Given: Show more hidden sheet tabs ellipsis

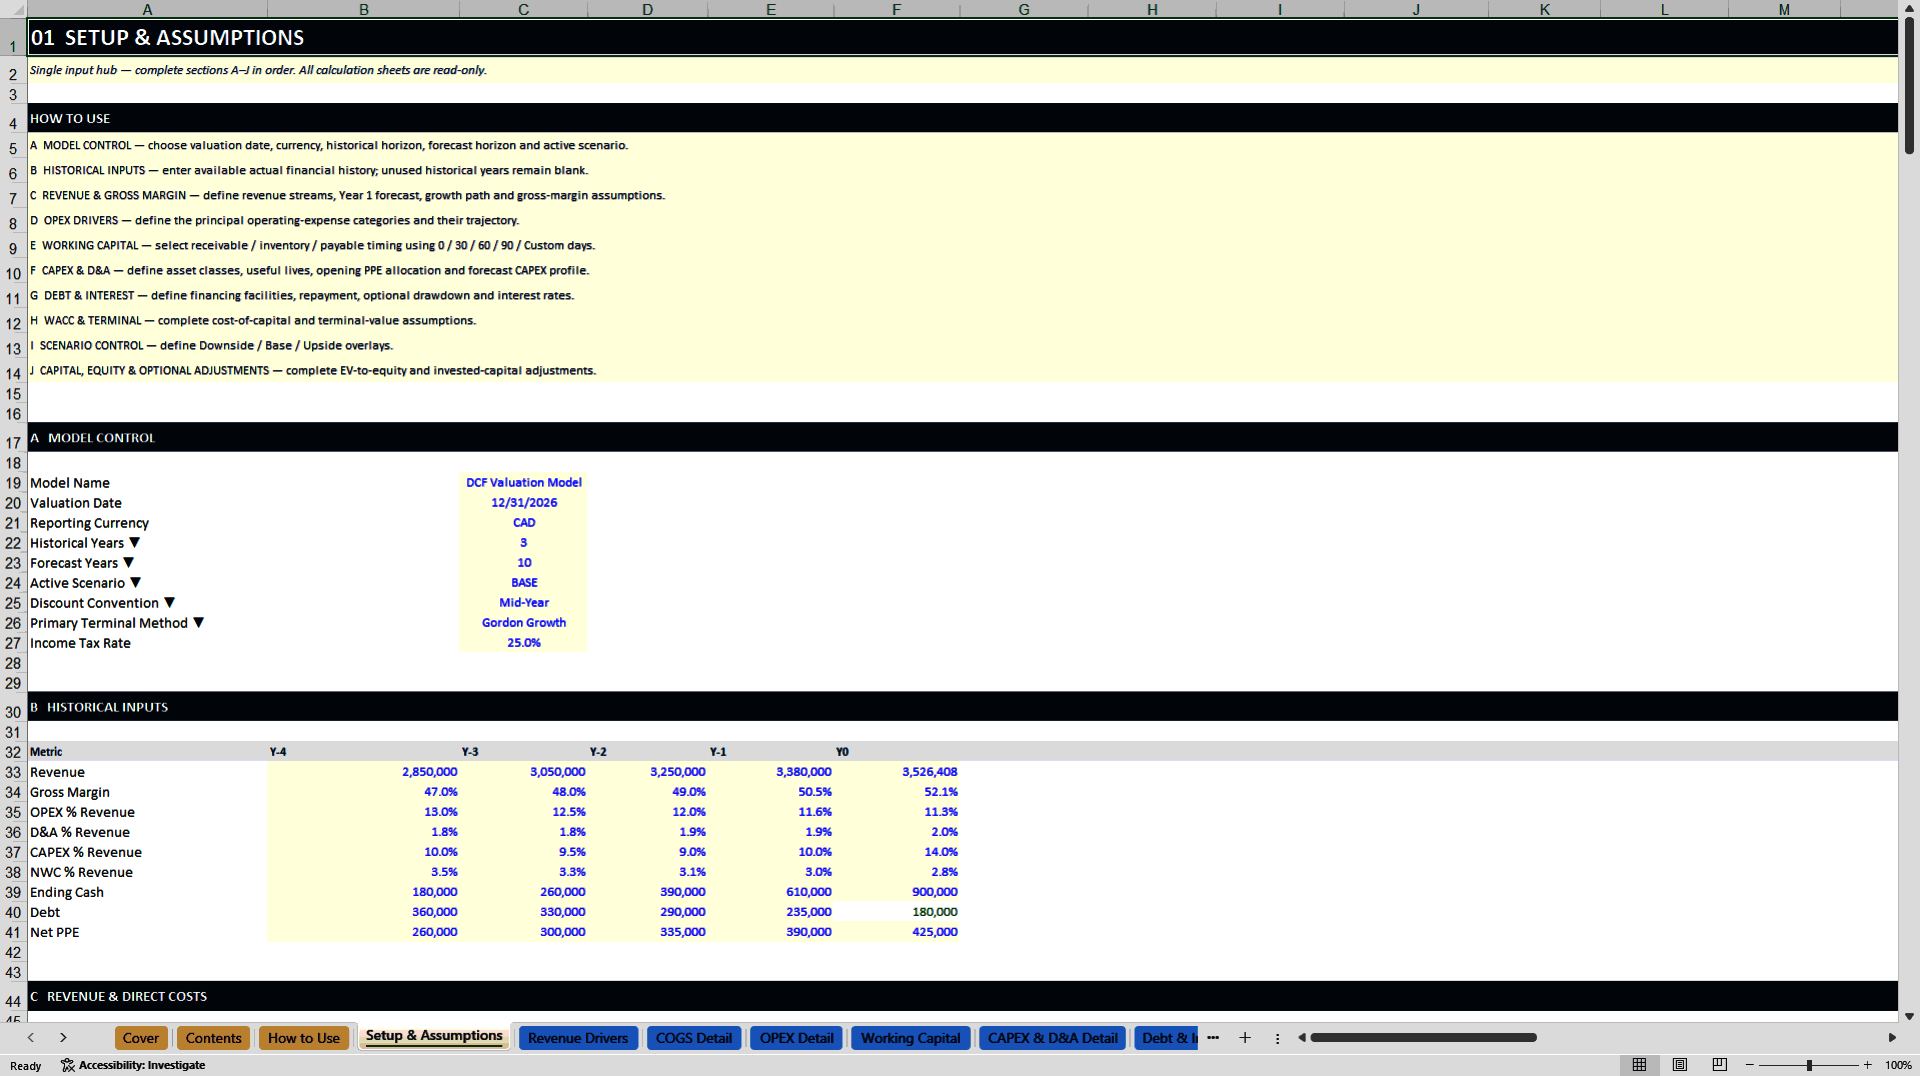Looking at the screenshot, I should coord(1213,1038).
